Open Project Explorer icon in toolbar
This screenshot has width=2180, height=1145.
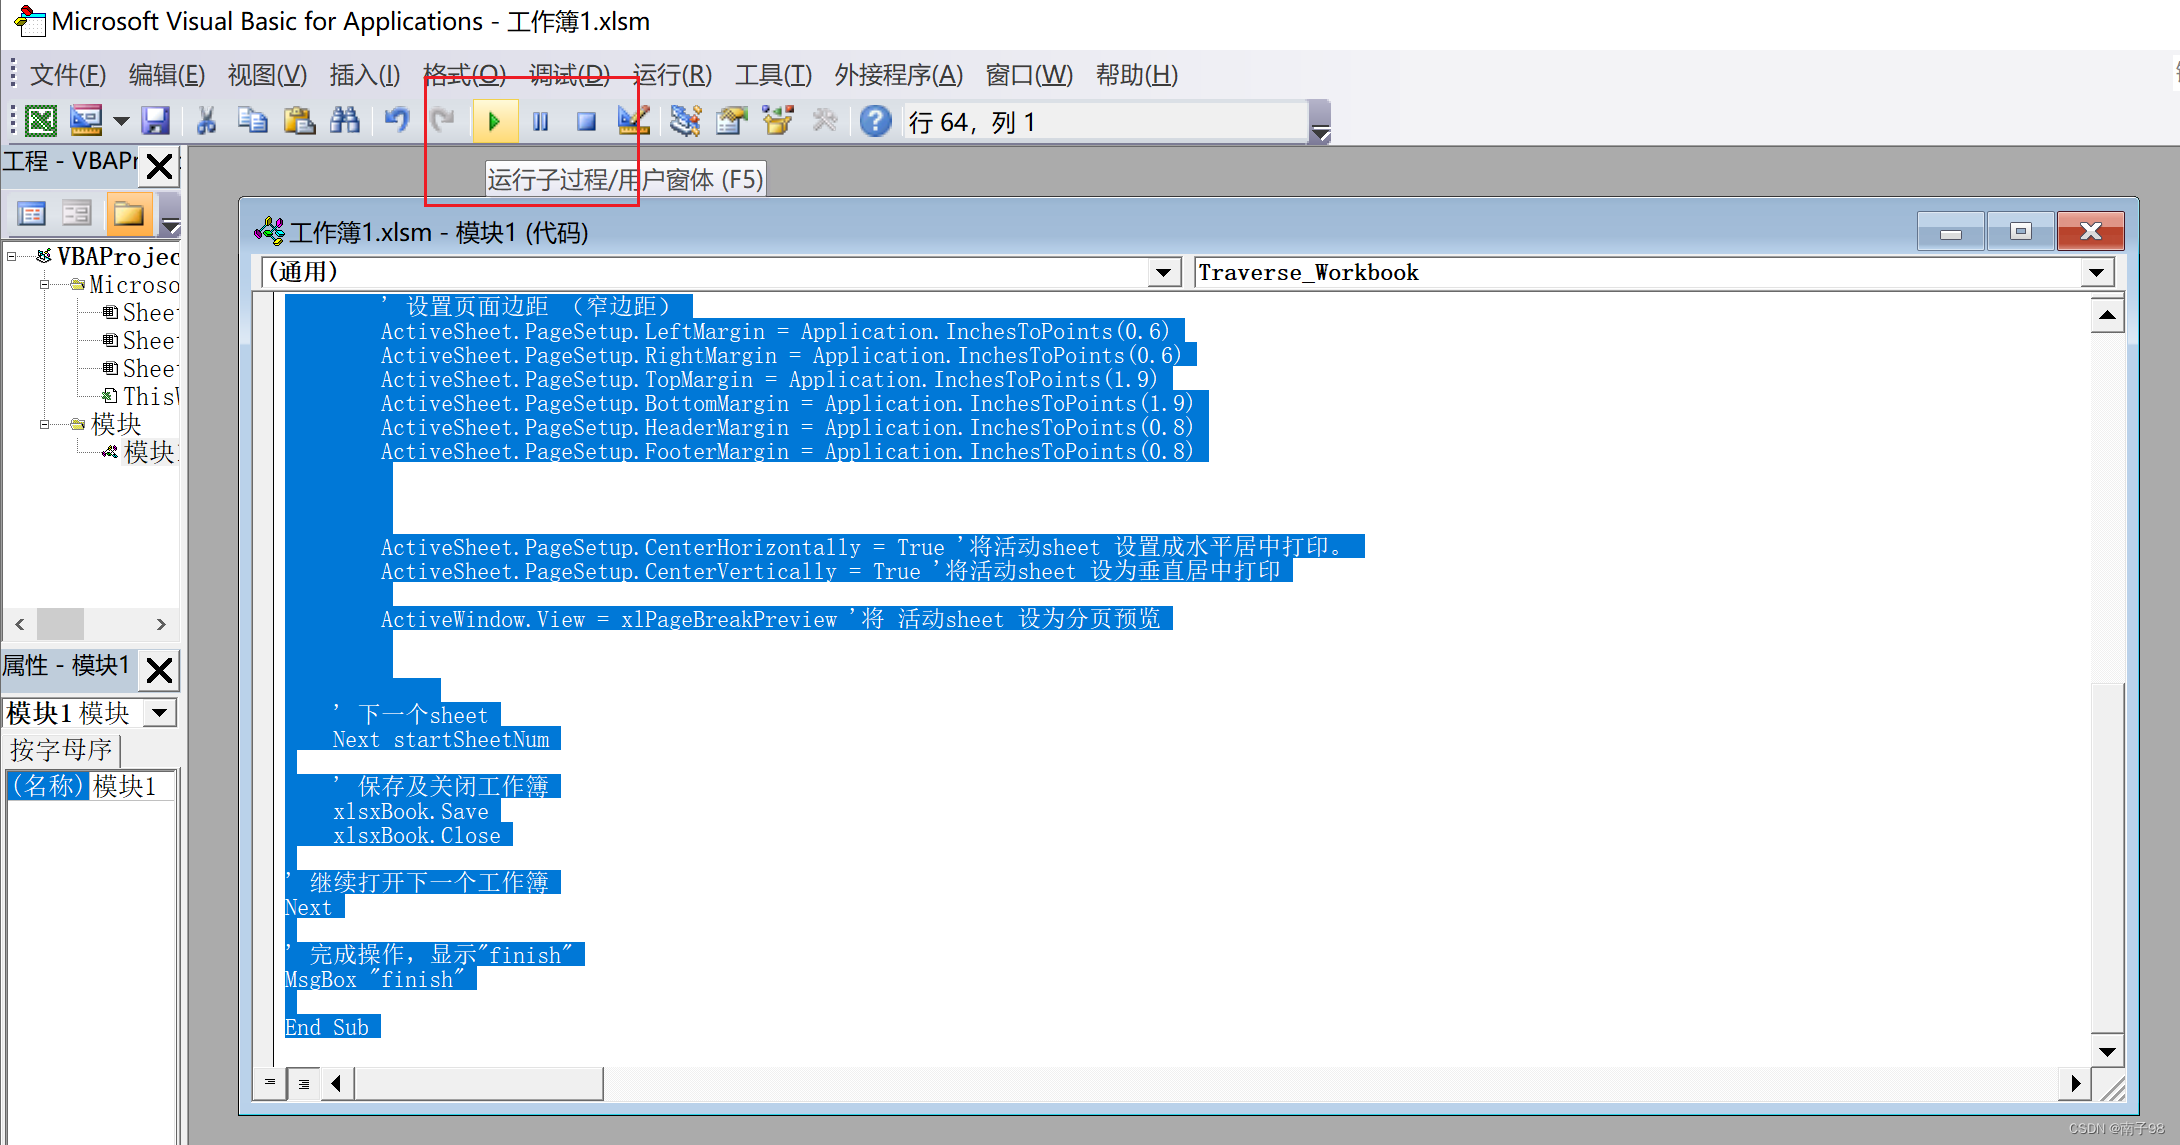tap(685, 122)
